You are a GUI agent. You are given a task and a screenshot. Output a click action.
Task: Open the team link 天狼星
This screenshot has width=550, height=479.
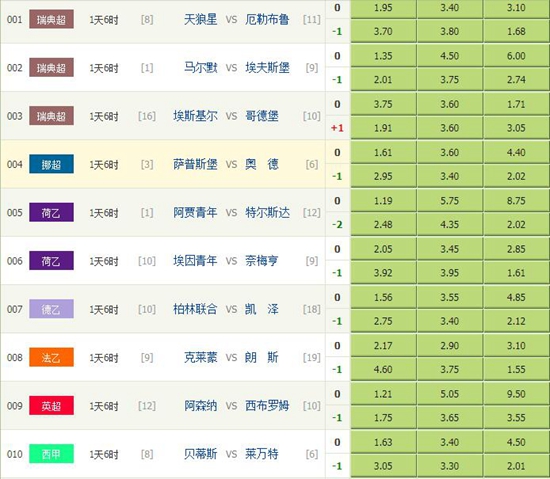[x=201, y=19]
